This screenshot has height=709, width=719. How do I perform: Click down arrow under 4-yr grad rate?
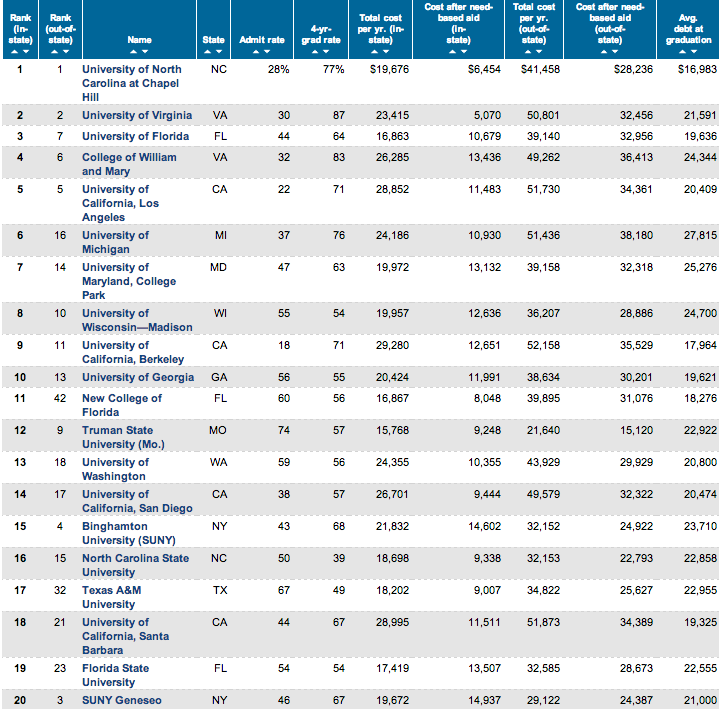coord(326,52)
